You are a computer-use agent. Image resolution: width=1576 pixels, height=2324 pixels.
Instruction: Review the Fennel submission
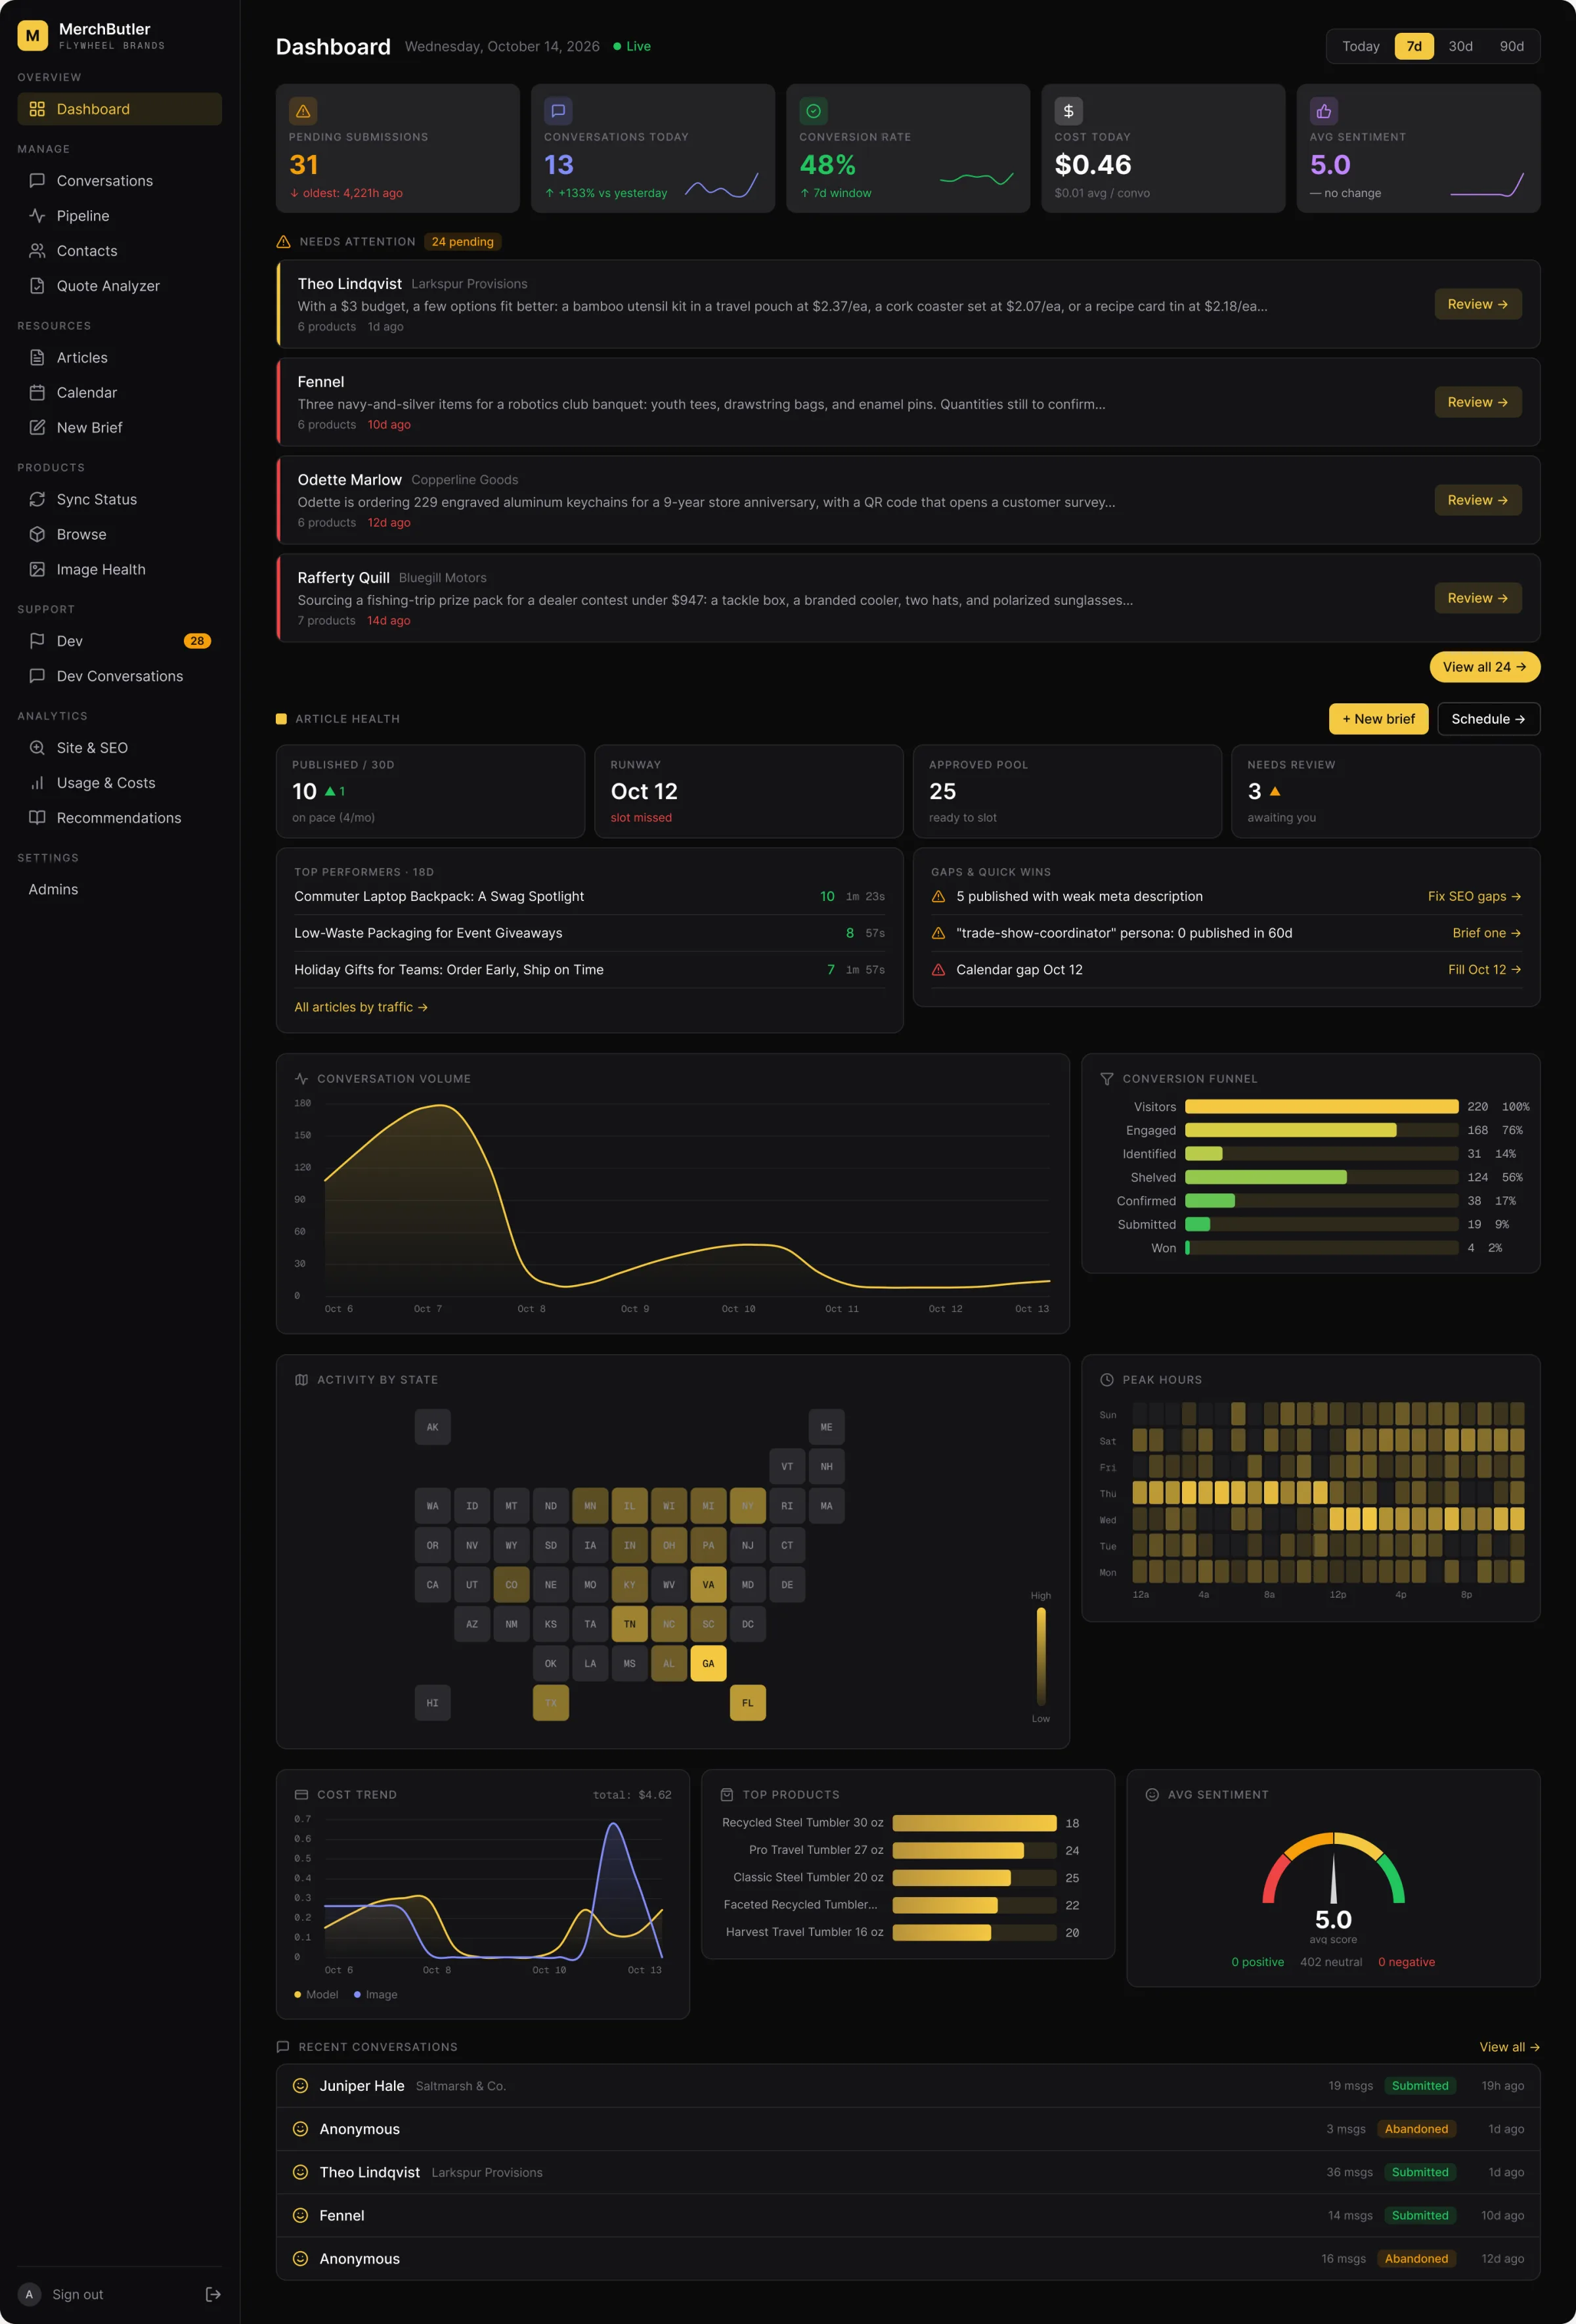pos(1478,402)
